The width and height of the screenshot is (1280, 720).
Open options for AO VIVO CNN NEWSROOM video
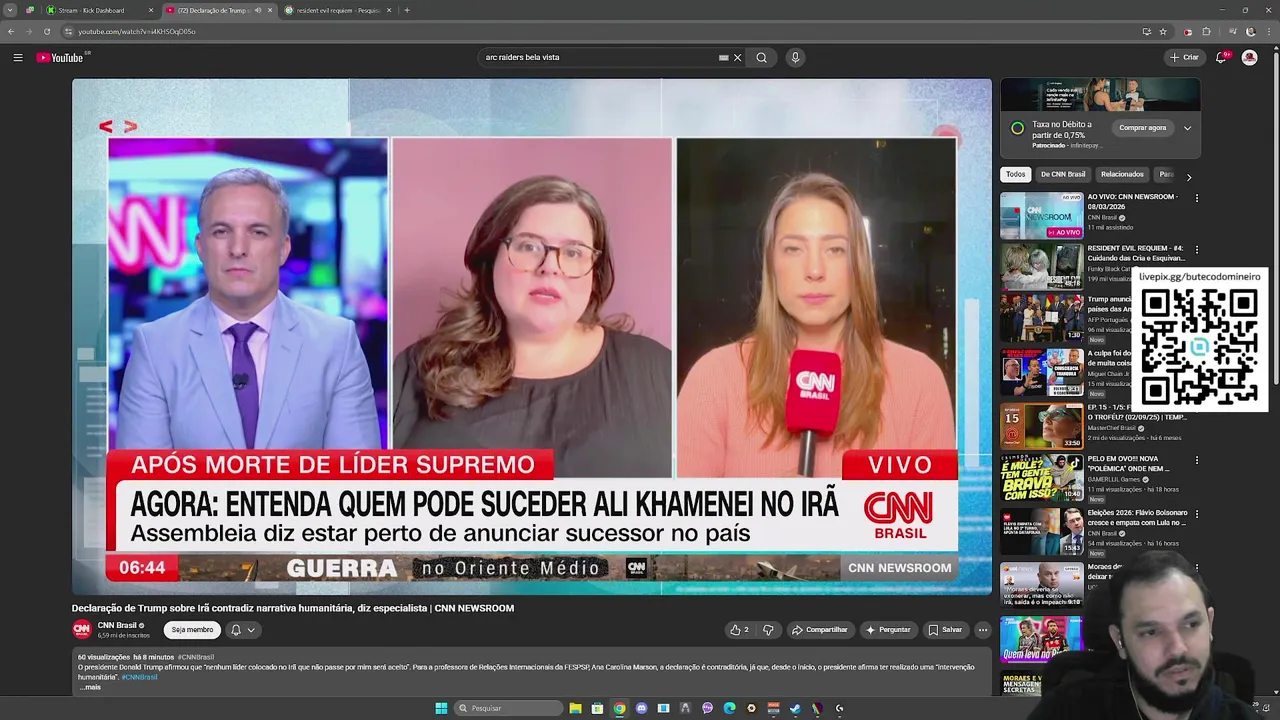[x=1196, y=198]
